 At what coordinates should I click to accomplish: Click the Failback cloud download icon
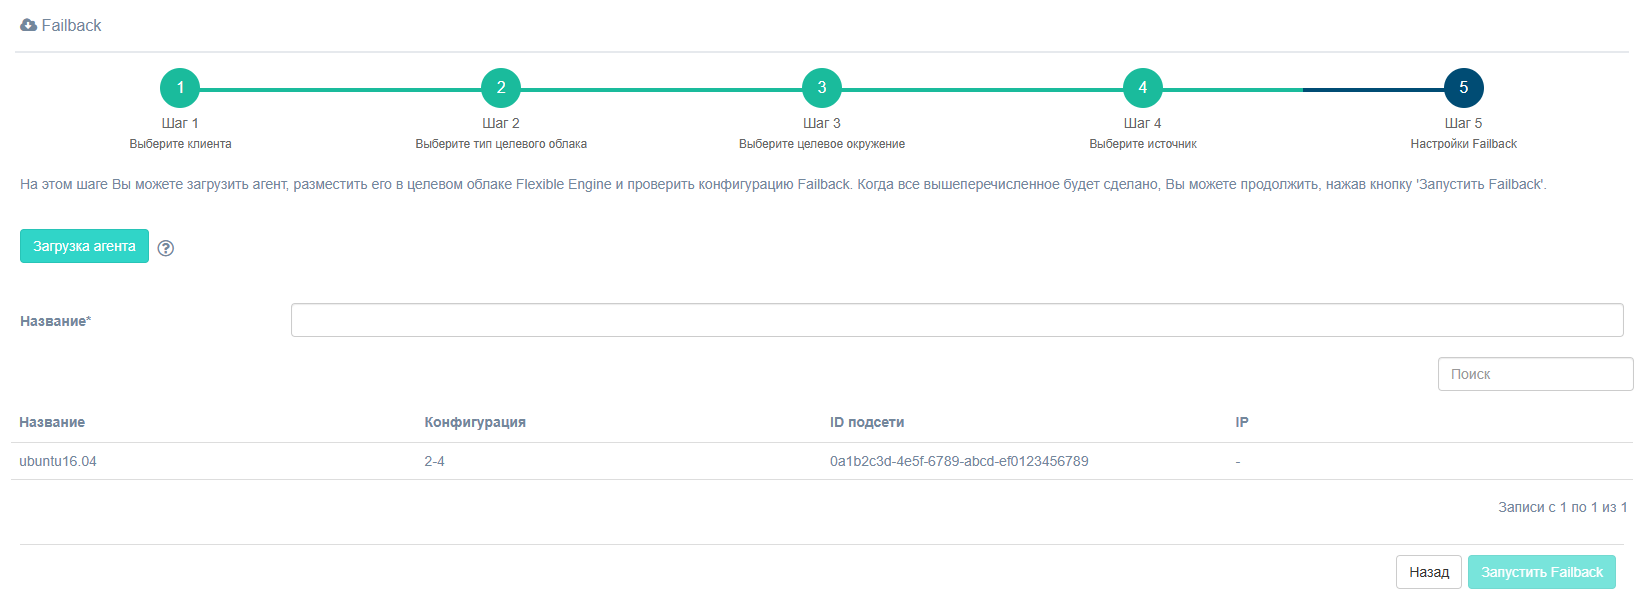pos(28,25)
